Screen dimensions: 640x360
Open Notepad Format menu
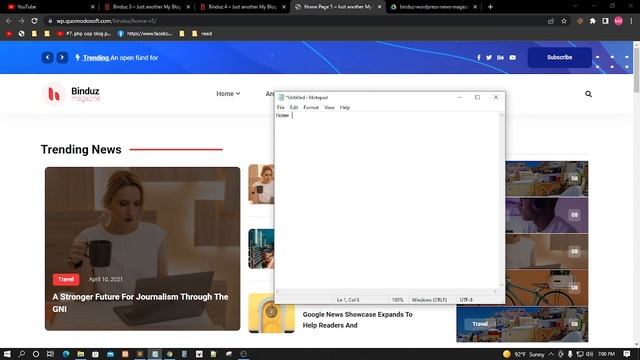click(x=311, y=107)
